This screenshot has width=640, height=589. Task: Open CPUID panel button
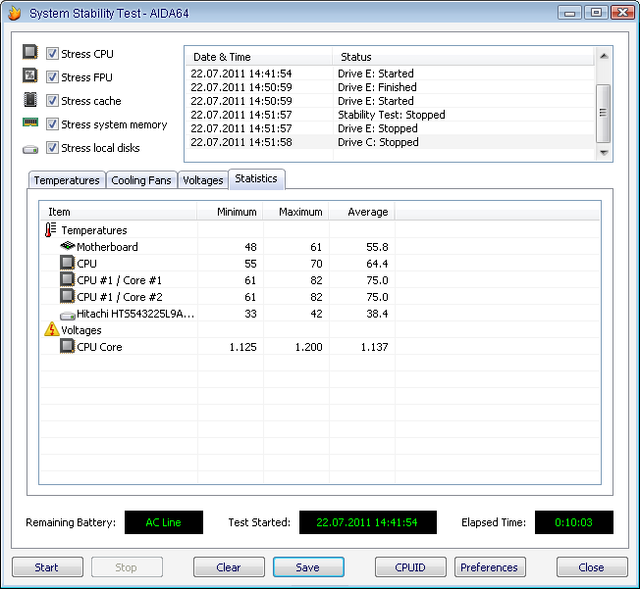410,567
